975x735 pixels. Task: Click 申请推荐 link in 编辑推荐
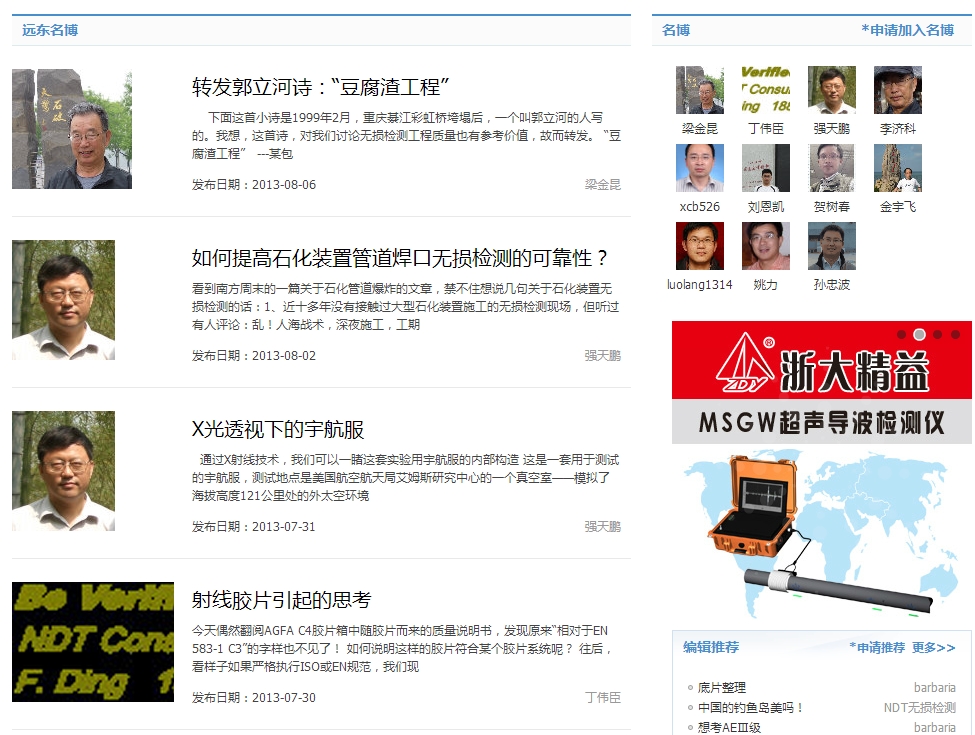click(x=877, y=647)
